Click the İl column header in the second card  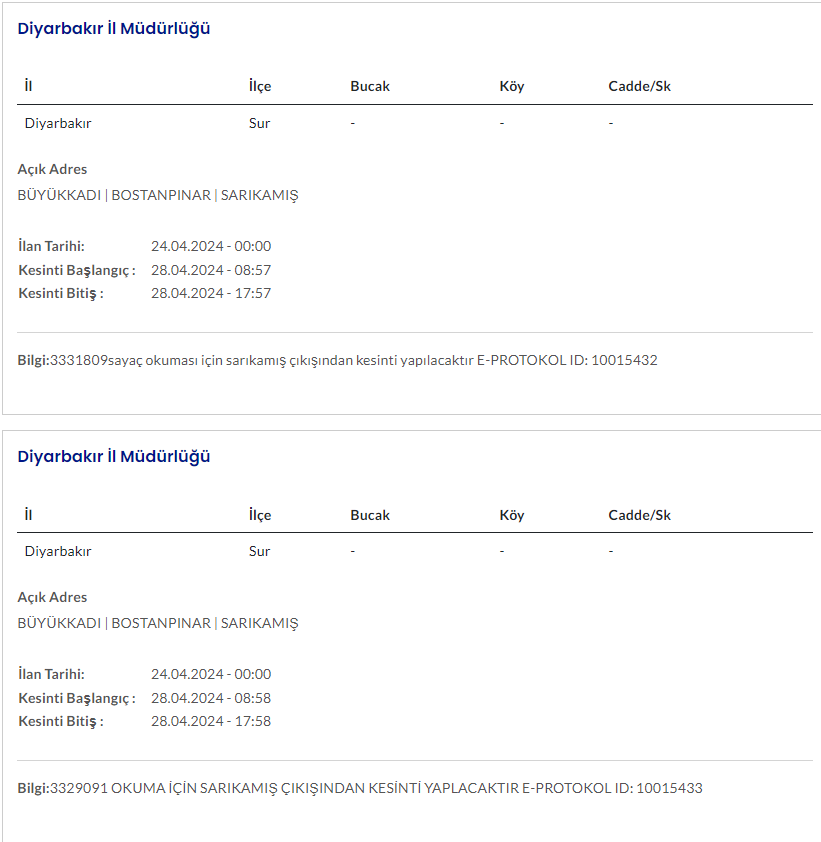[29, 515]
